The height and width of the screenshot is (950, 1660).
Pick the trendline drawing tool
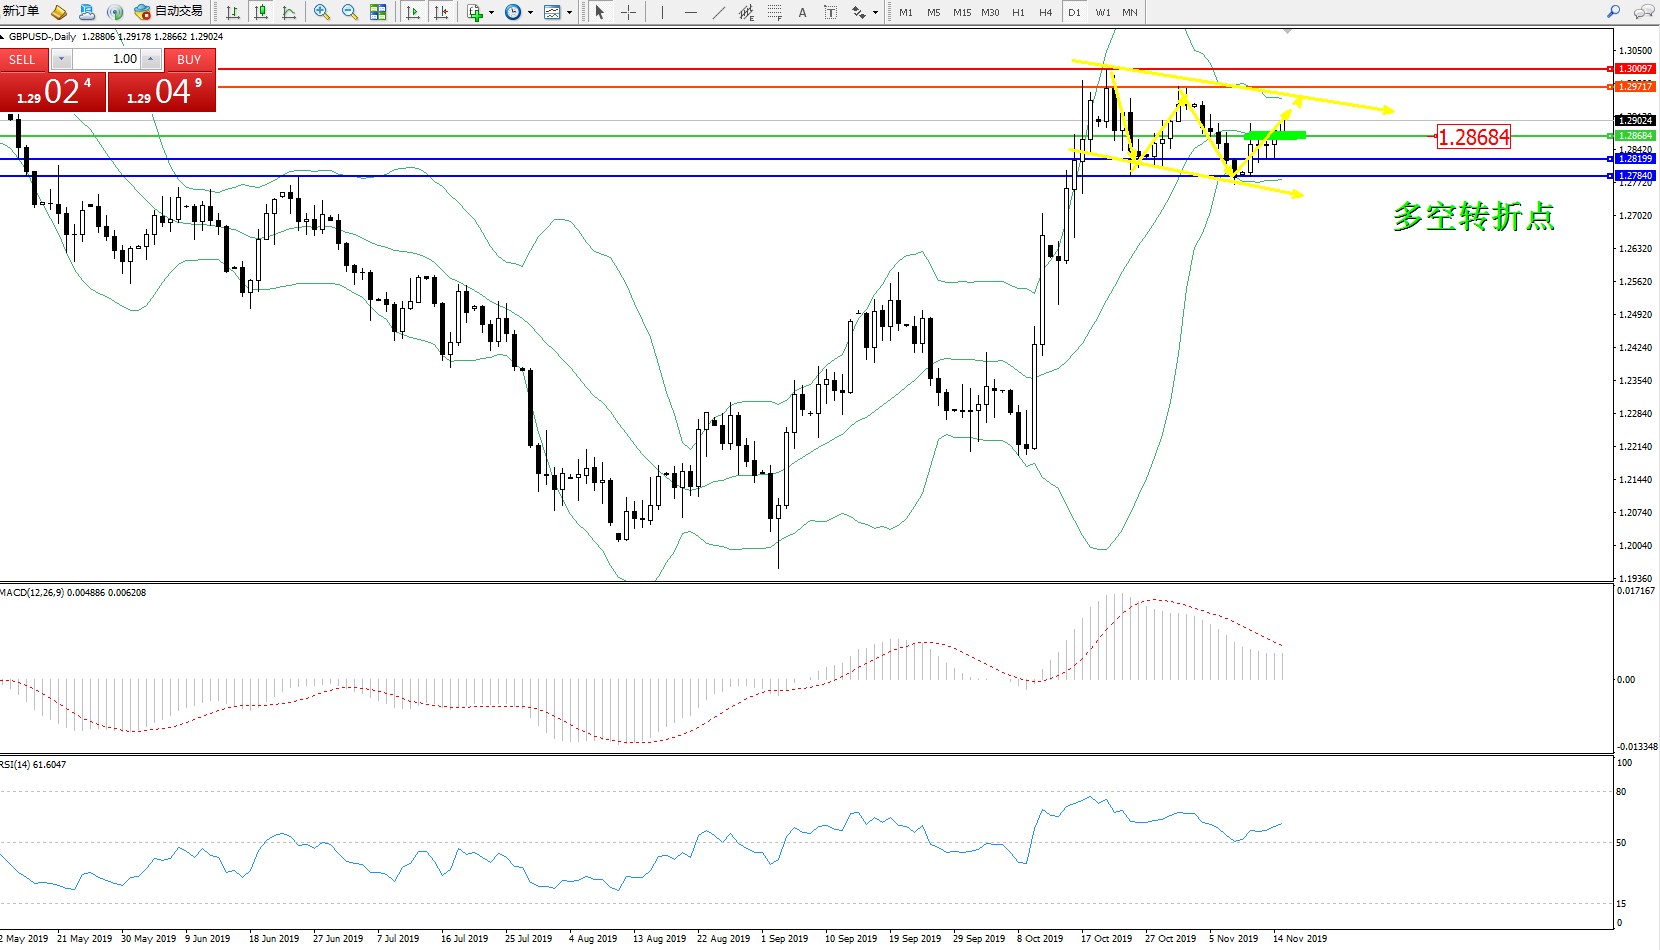pos(719,12)
